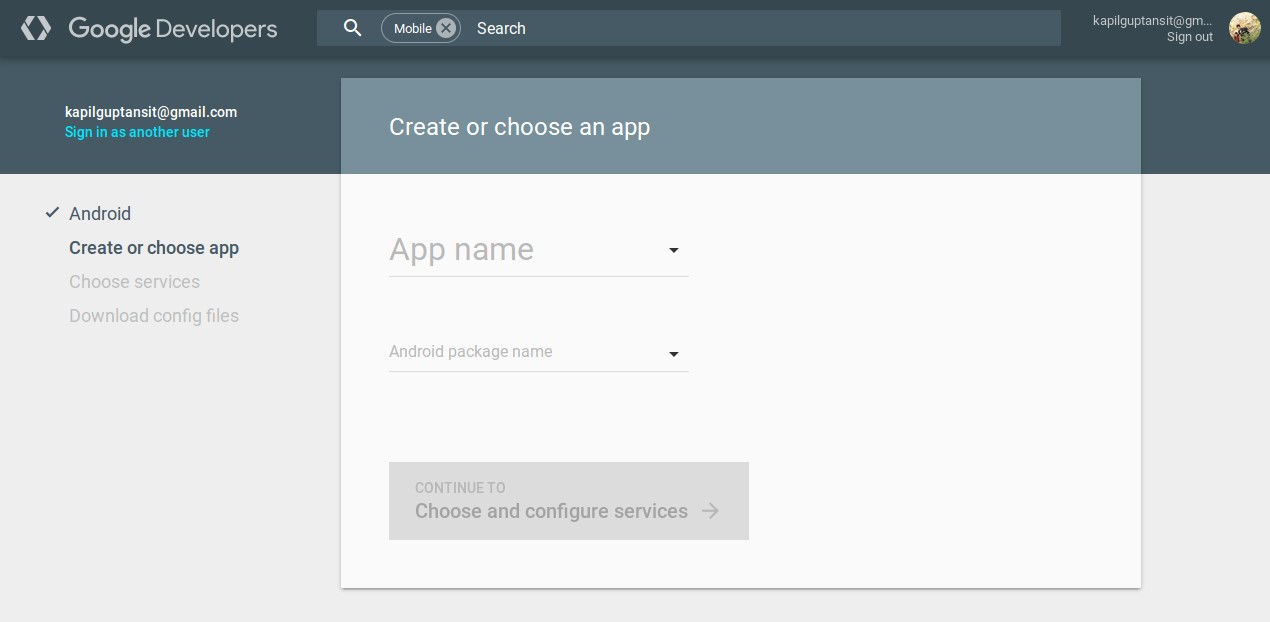This screenshot has height=622, width=1270.
Task: Focus the Android package name field
Action: click(539, 352)
